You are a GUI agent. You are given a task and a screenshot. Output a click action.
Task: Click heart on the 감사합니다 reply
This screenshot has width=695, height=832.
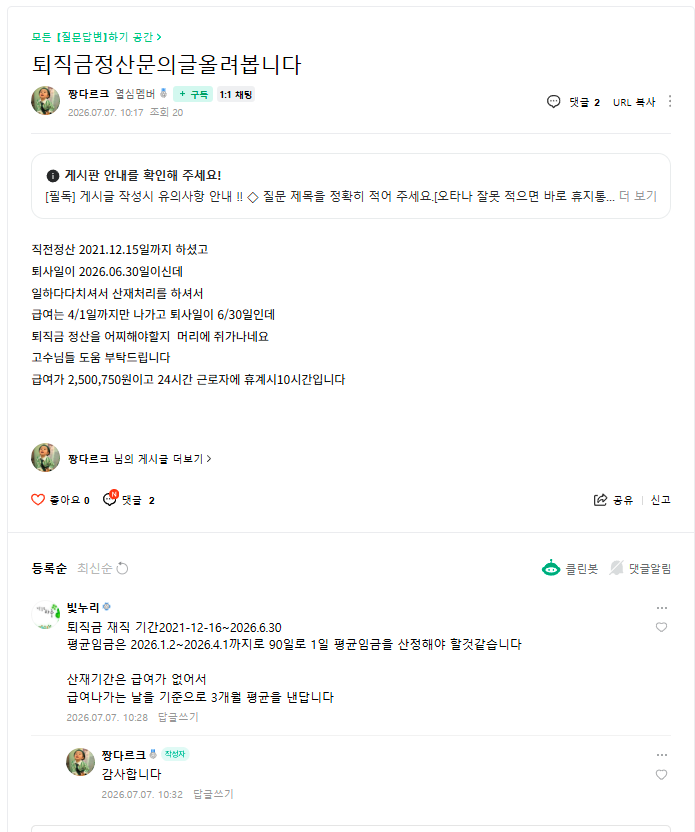point(661,775)
